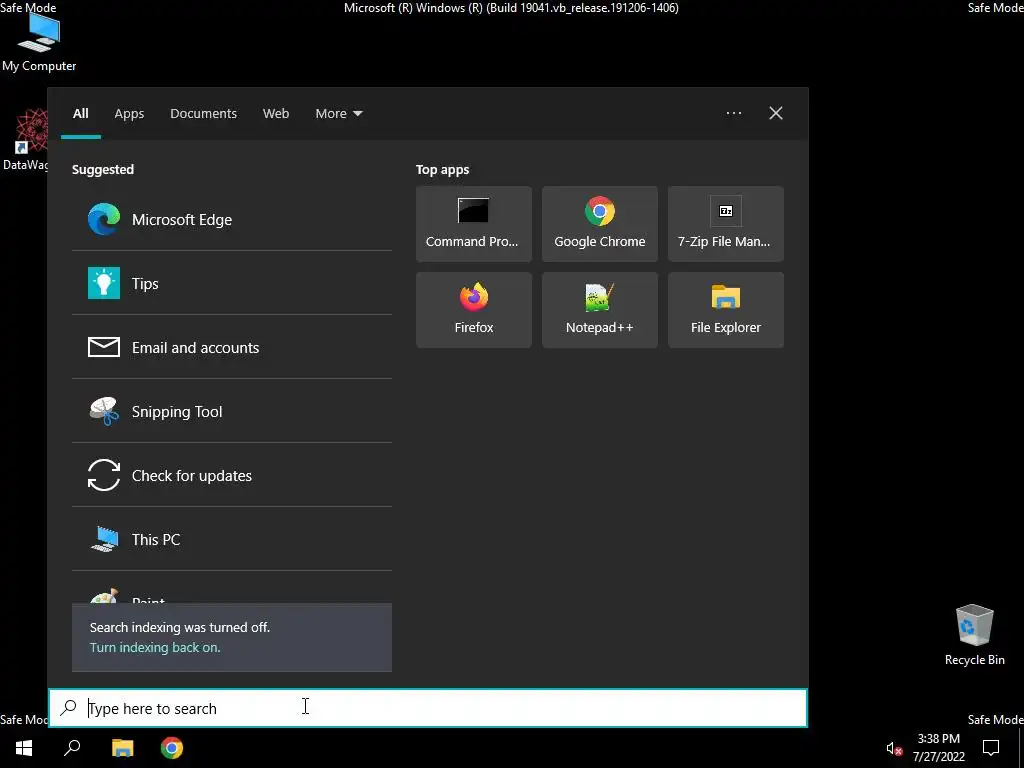Image resolution: width=1024 pixels, height=768 pixels.
Task: Expand the More filter dropdown
Action: tap(338, 114)
